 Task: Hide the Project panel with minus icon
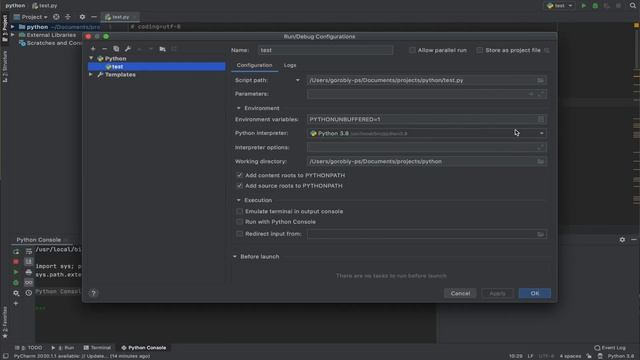pos(94,17)
